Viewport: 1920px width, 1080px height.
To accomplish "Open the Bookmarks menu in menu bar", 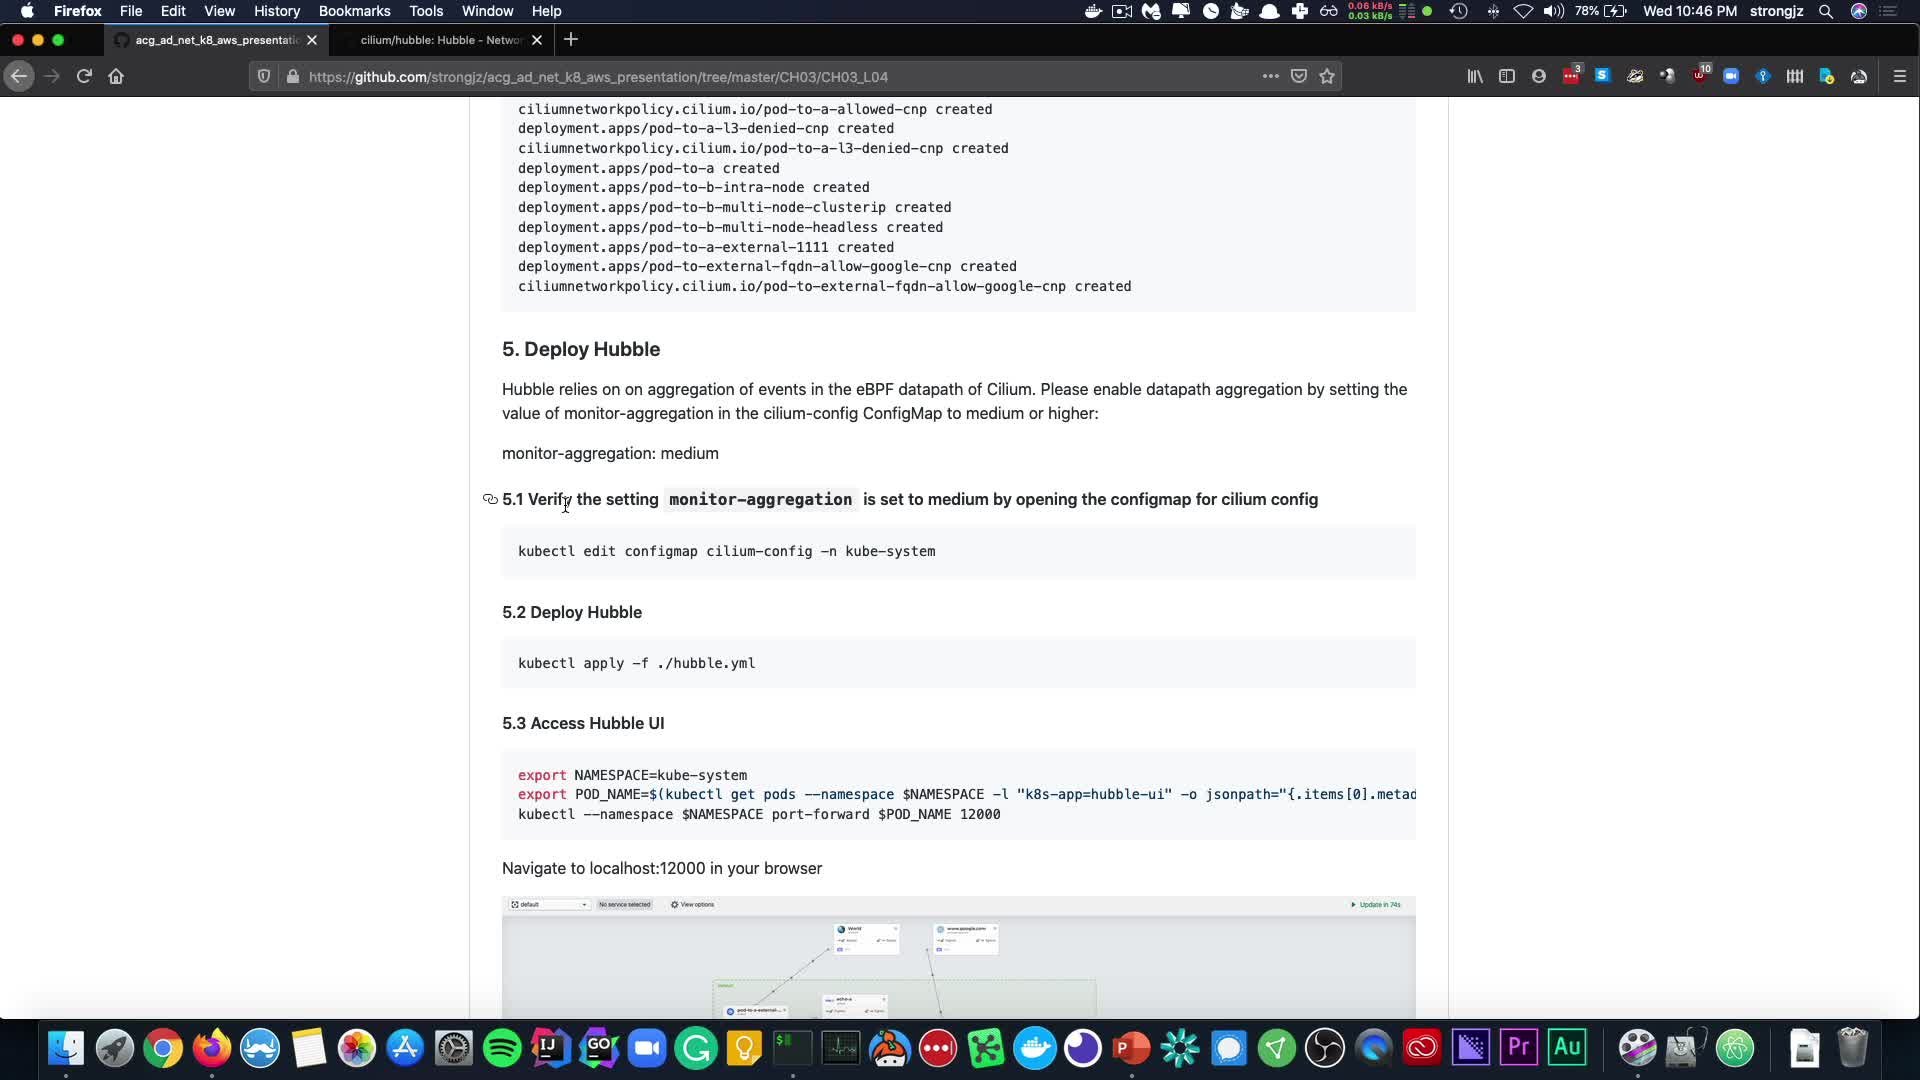I will [354, 11].
